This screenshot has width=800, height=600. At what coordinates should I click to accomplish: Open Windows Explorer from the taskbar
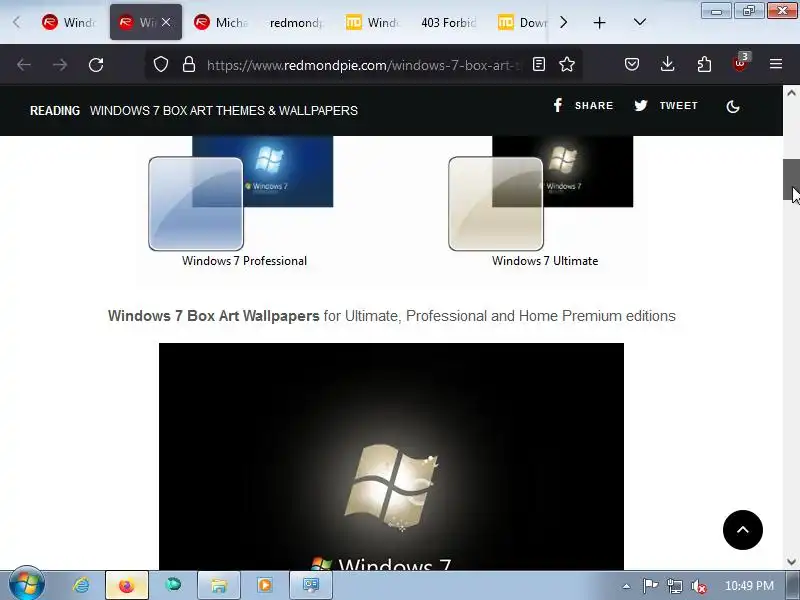219,585
